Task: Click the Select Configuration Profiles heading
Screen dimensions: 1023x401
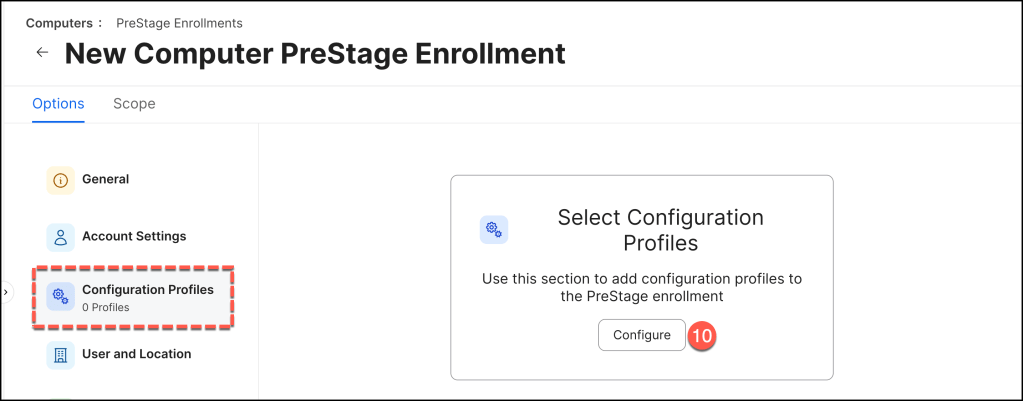Action: click(x=660, y=230)
